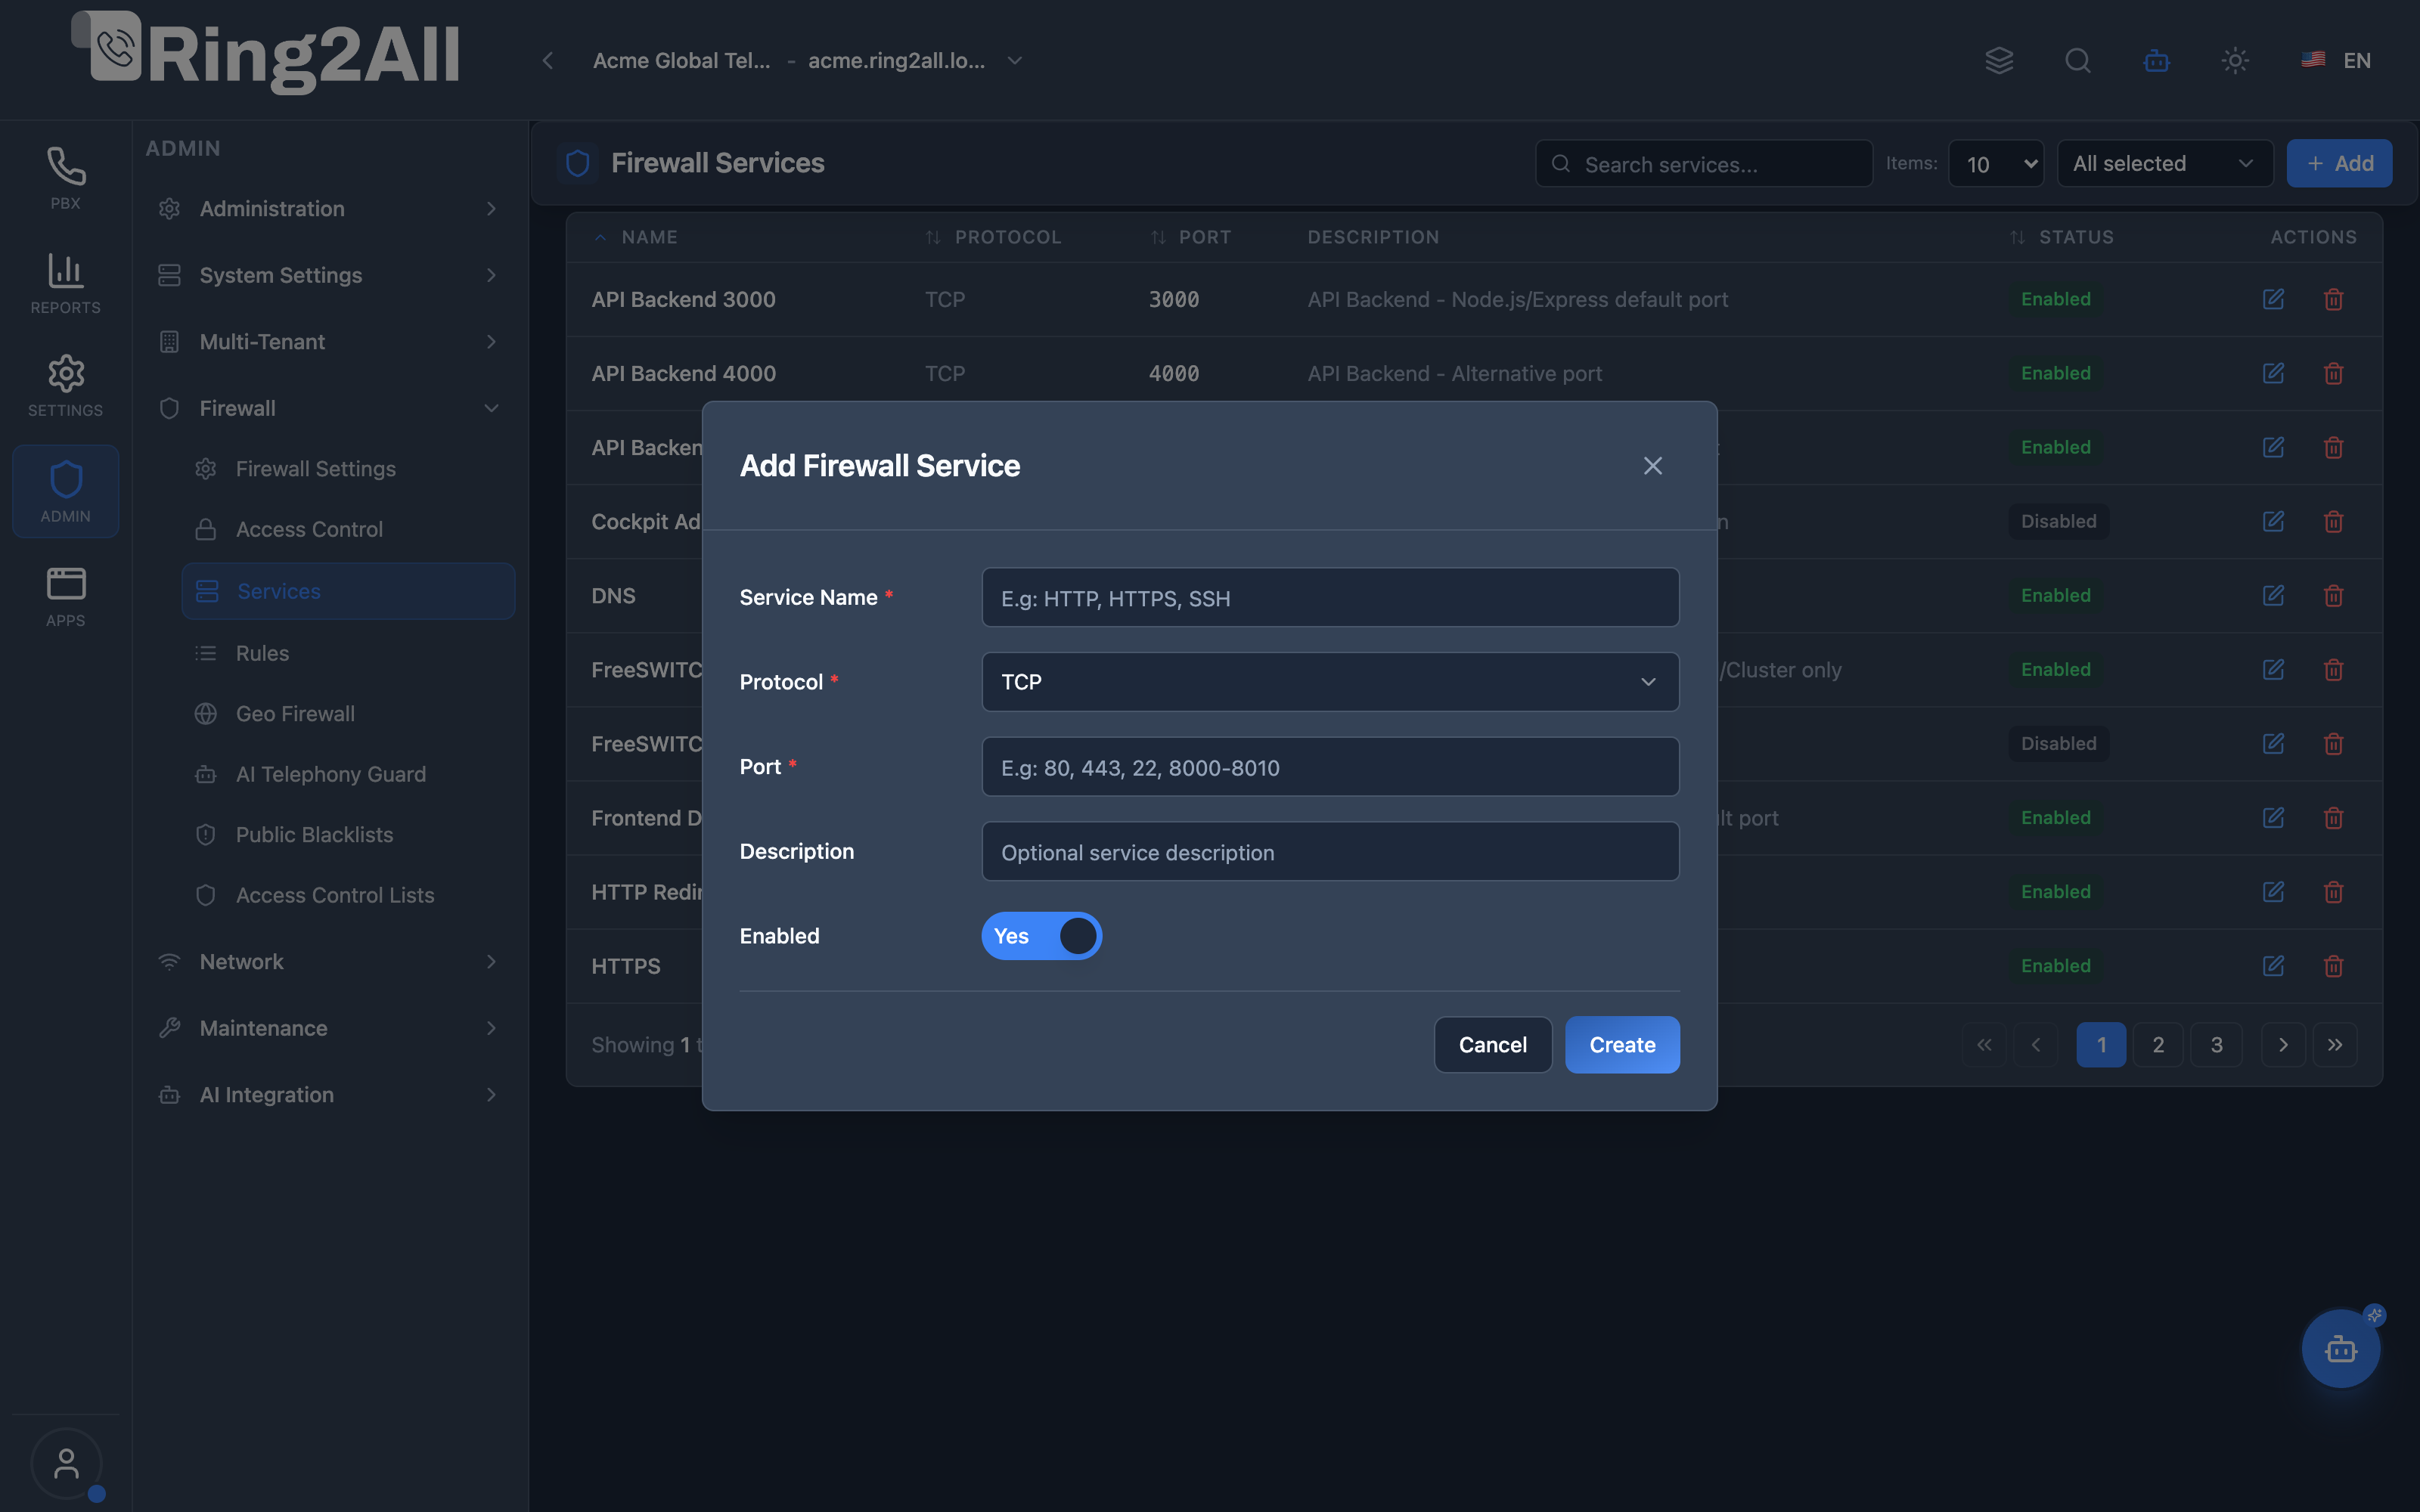Focus the Service Name input field
The width and height of the screenshot is (2420, 1512).
point(1330,598)
